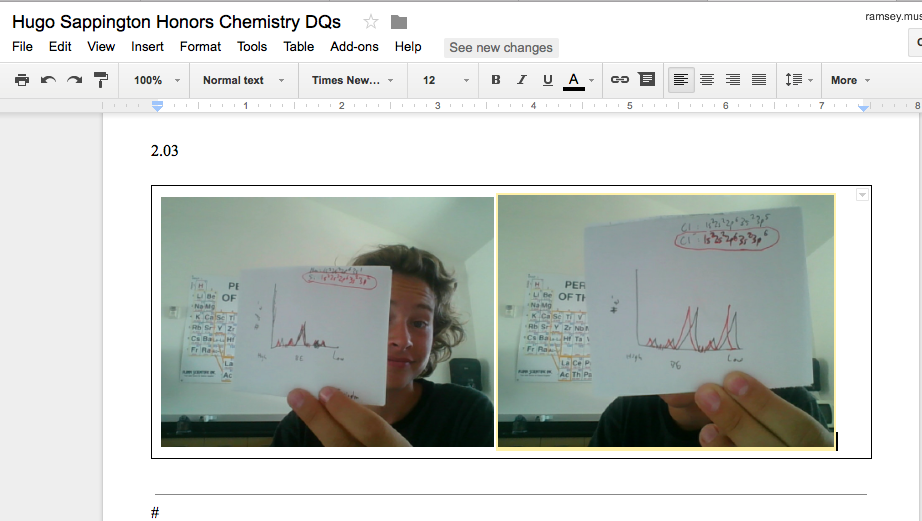Toggle underline formatting
The width and height of the screenshot is (922, 521).
click(x=547, y=80)
